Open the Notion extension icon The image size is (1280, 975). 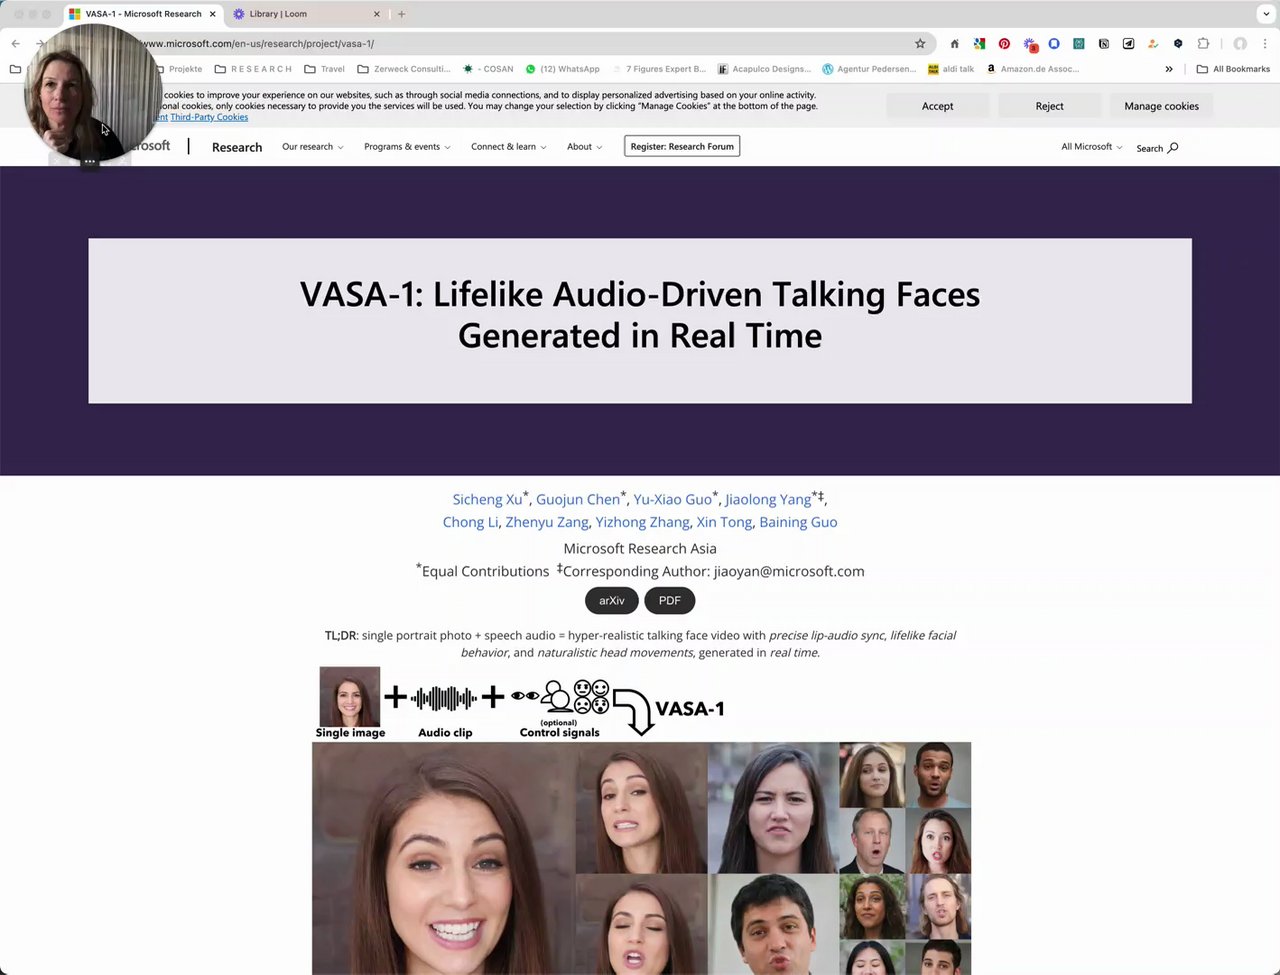coord(1103,44)
